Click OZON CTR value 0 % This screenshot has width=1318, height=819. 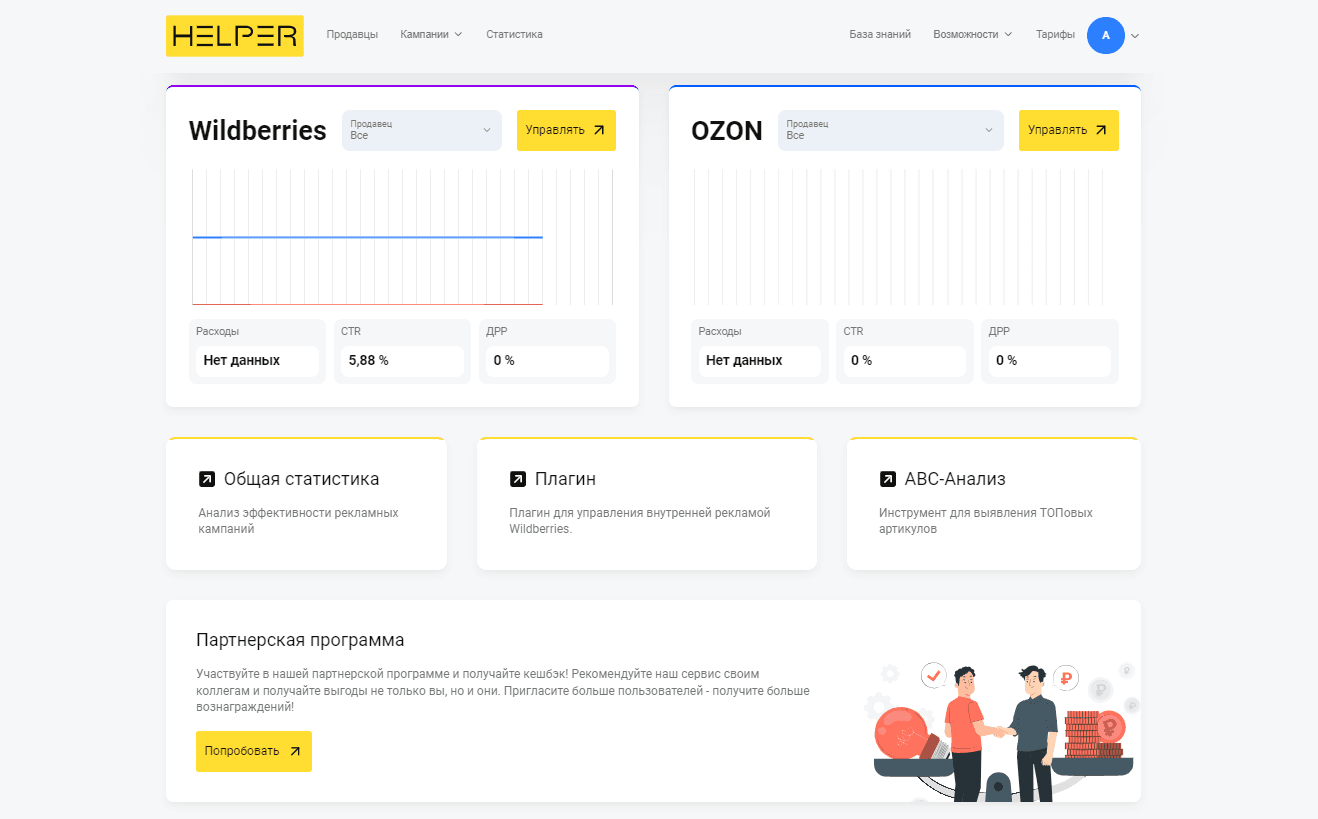tap(905, 361)
